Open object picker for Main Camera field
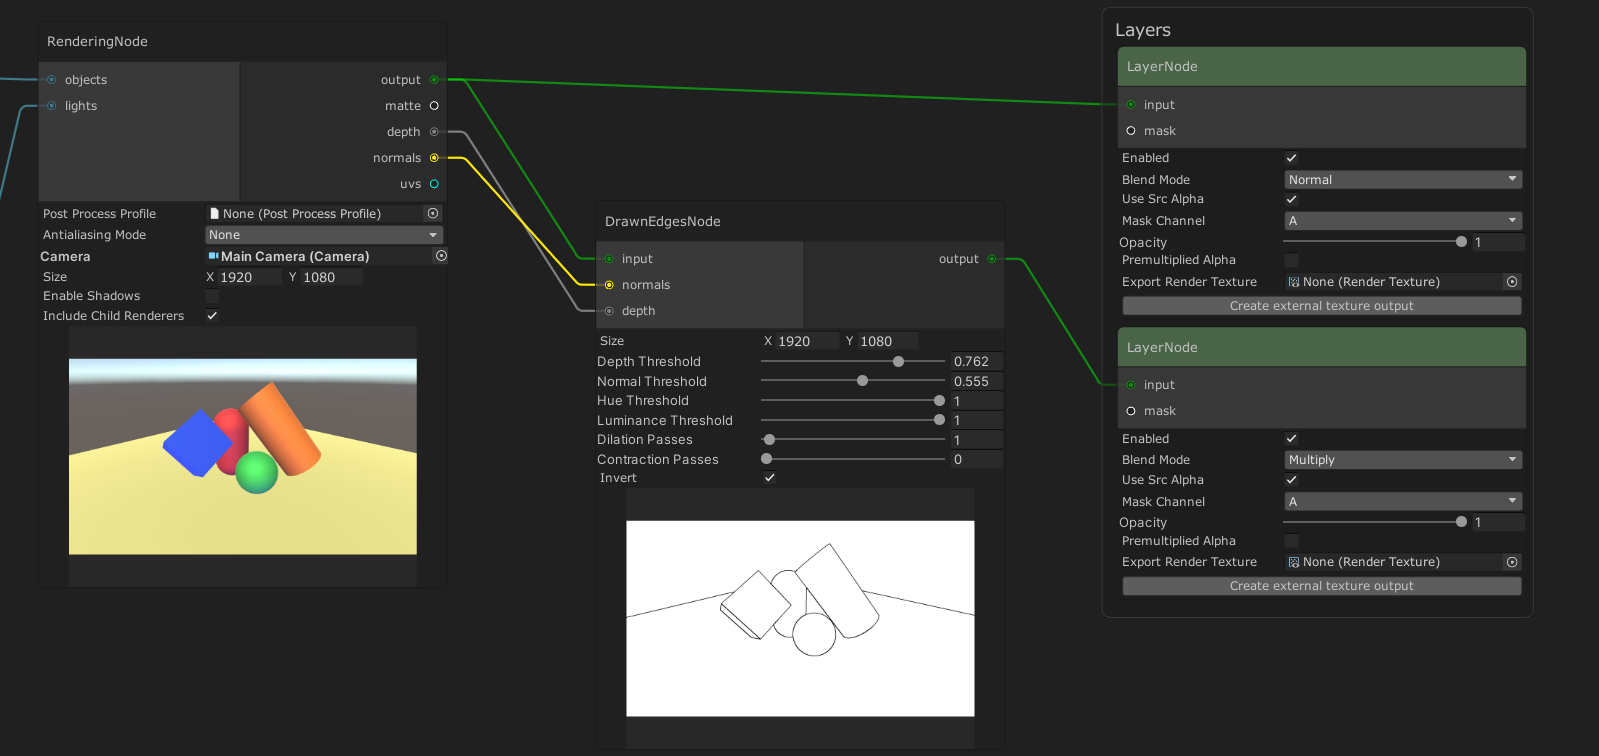1599x756 pixels. pyautogui.click(x=441, y=256)
